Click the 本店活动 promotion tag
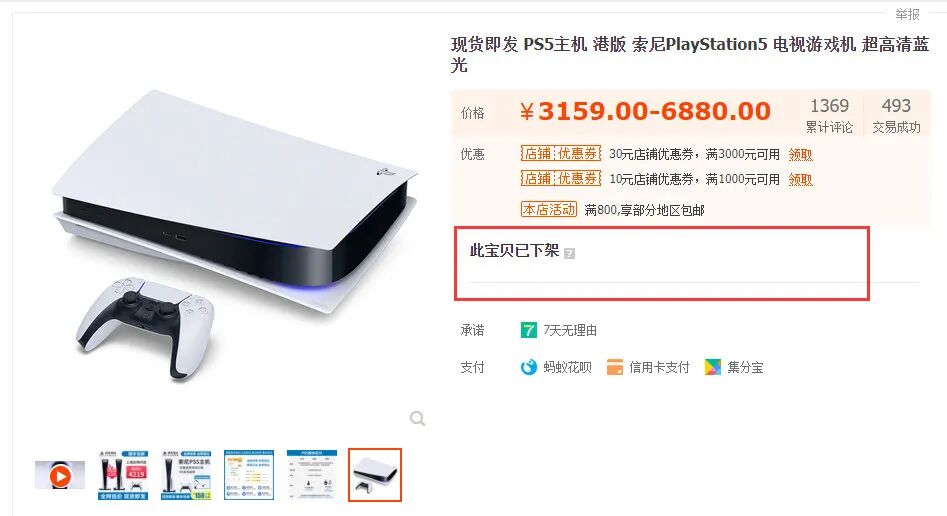 (548, 210)
